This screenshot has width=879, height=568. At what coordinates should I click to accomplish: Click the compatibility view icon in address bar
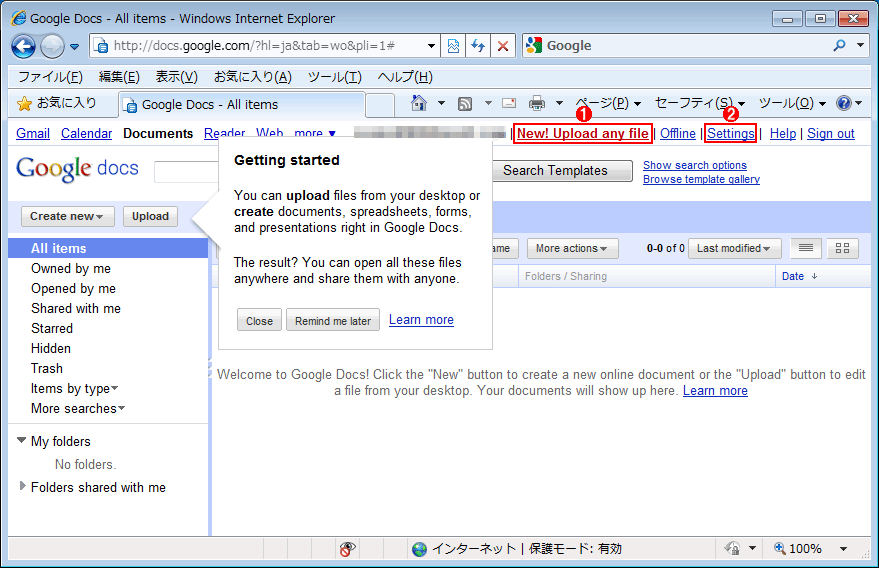tap(453, 46)
